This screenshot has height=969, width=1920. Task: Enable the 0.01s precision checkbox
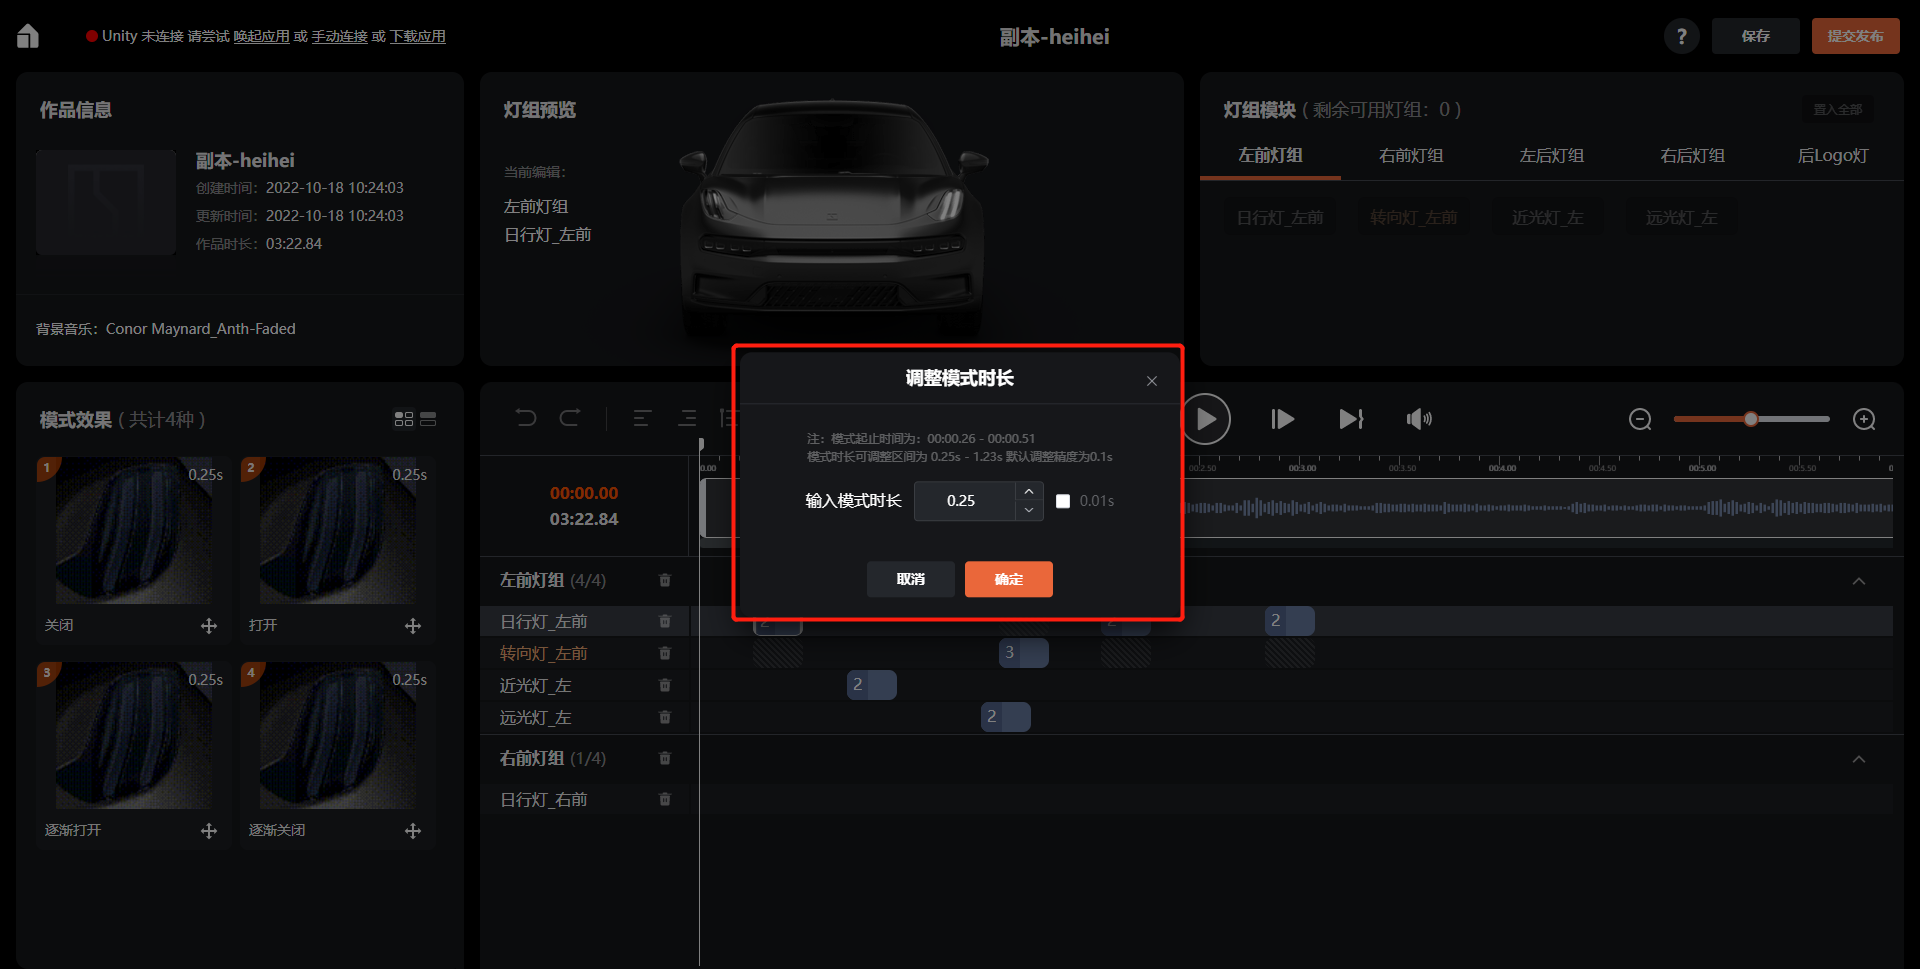tap(1063, 501)
